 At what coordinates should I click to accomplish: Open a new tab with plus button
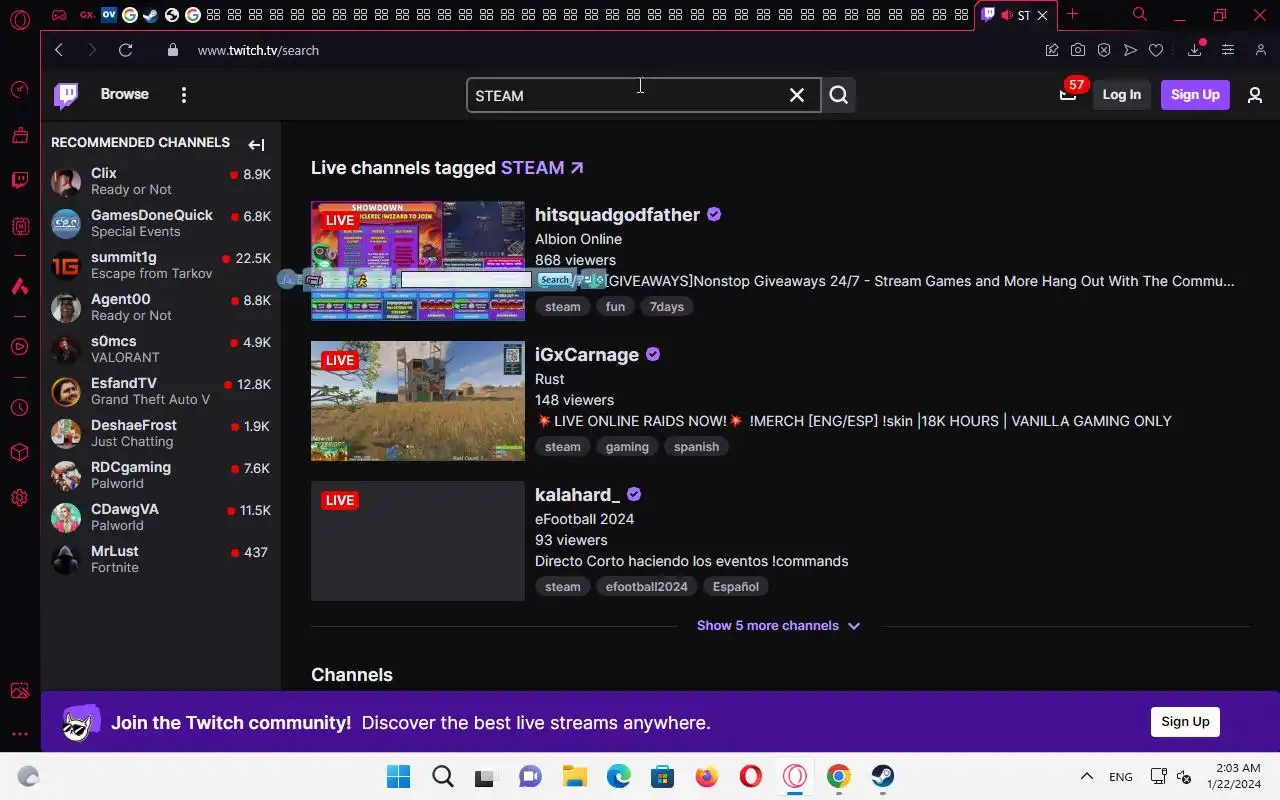click(x=1072, y=14)
